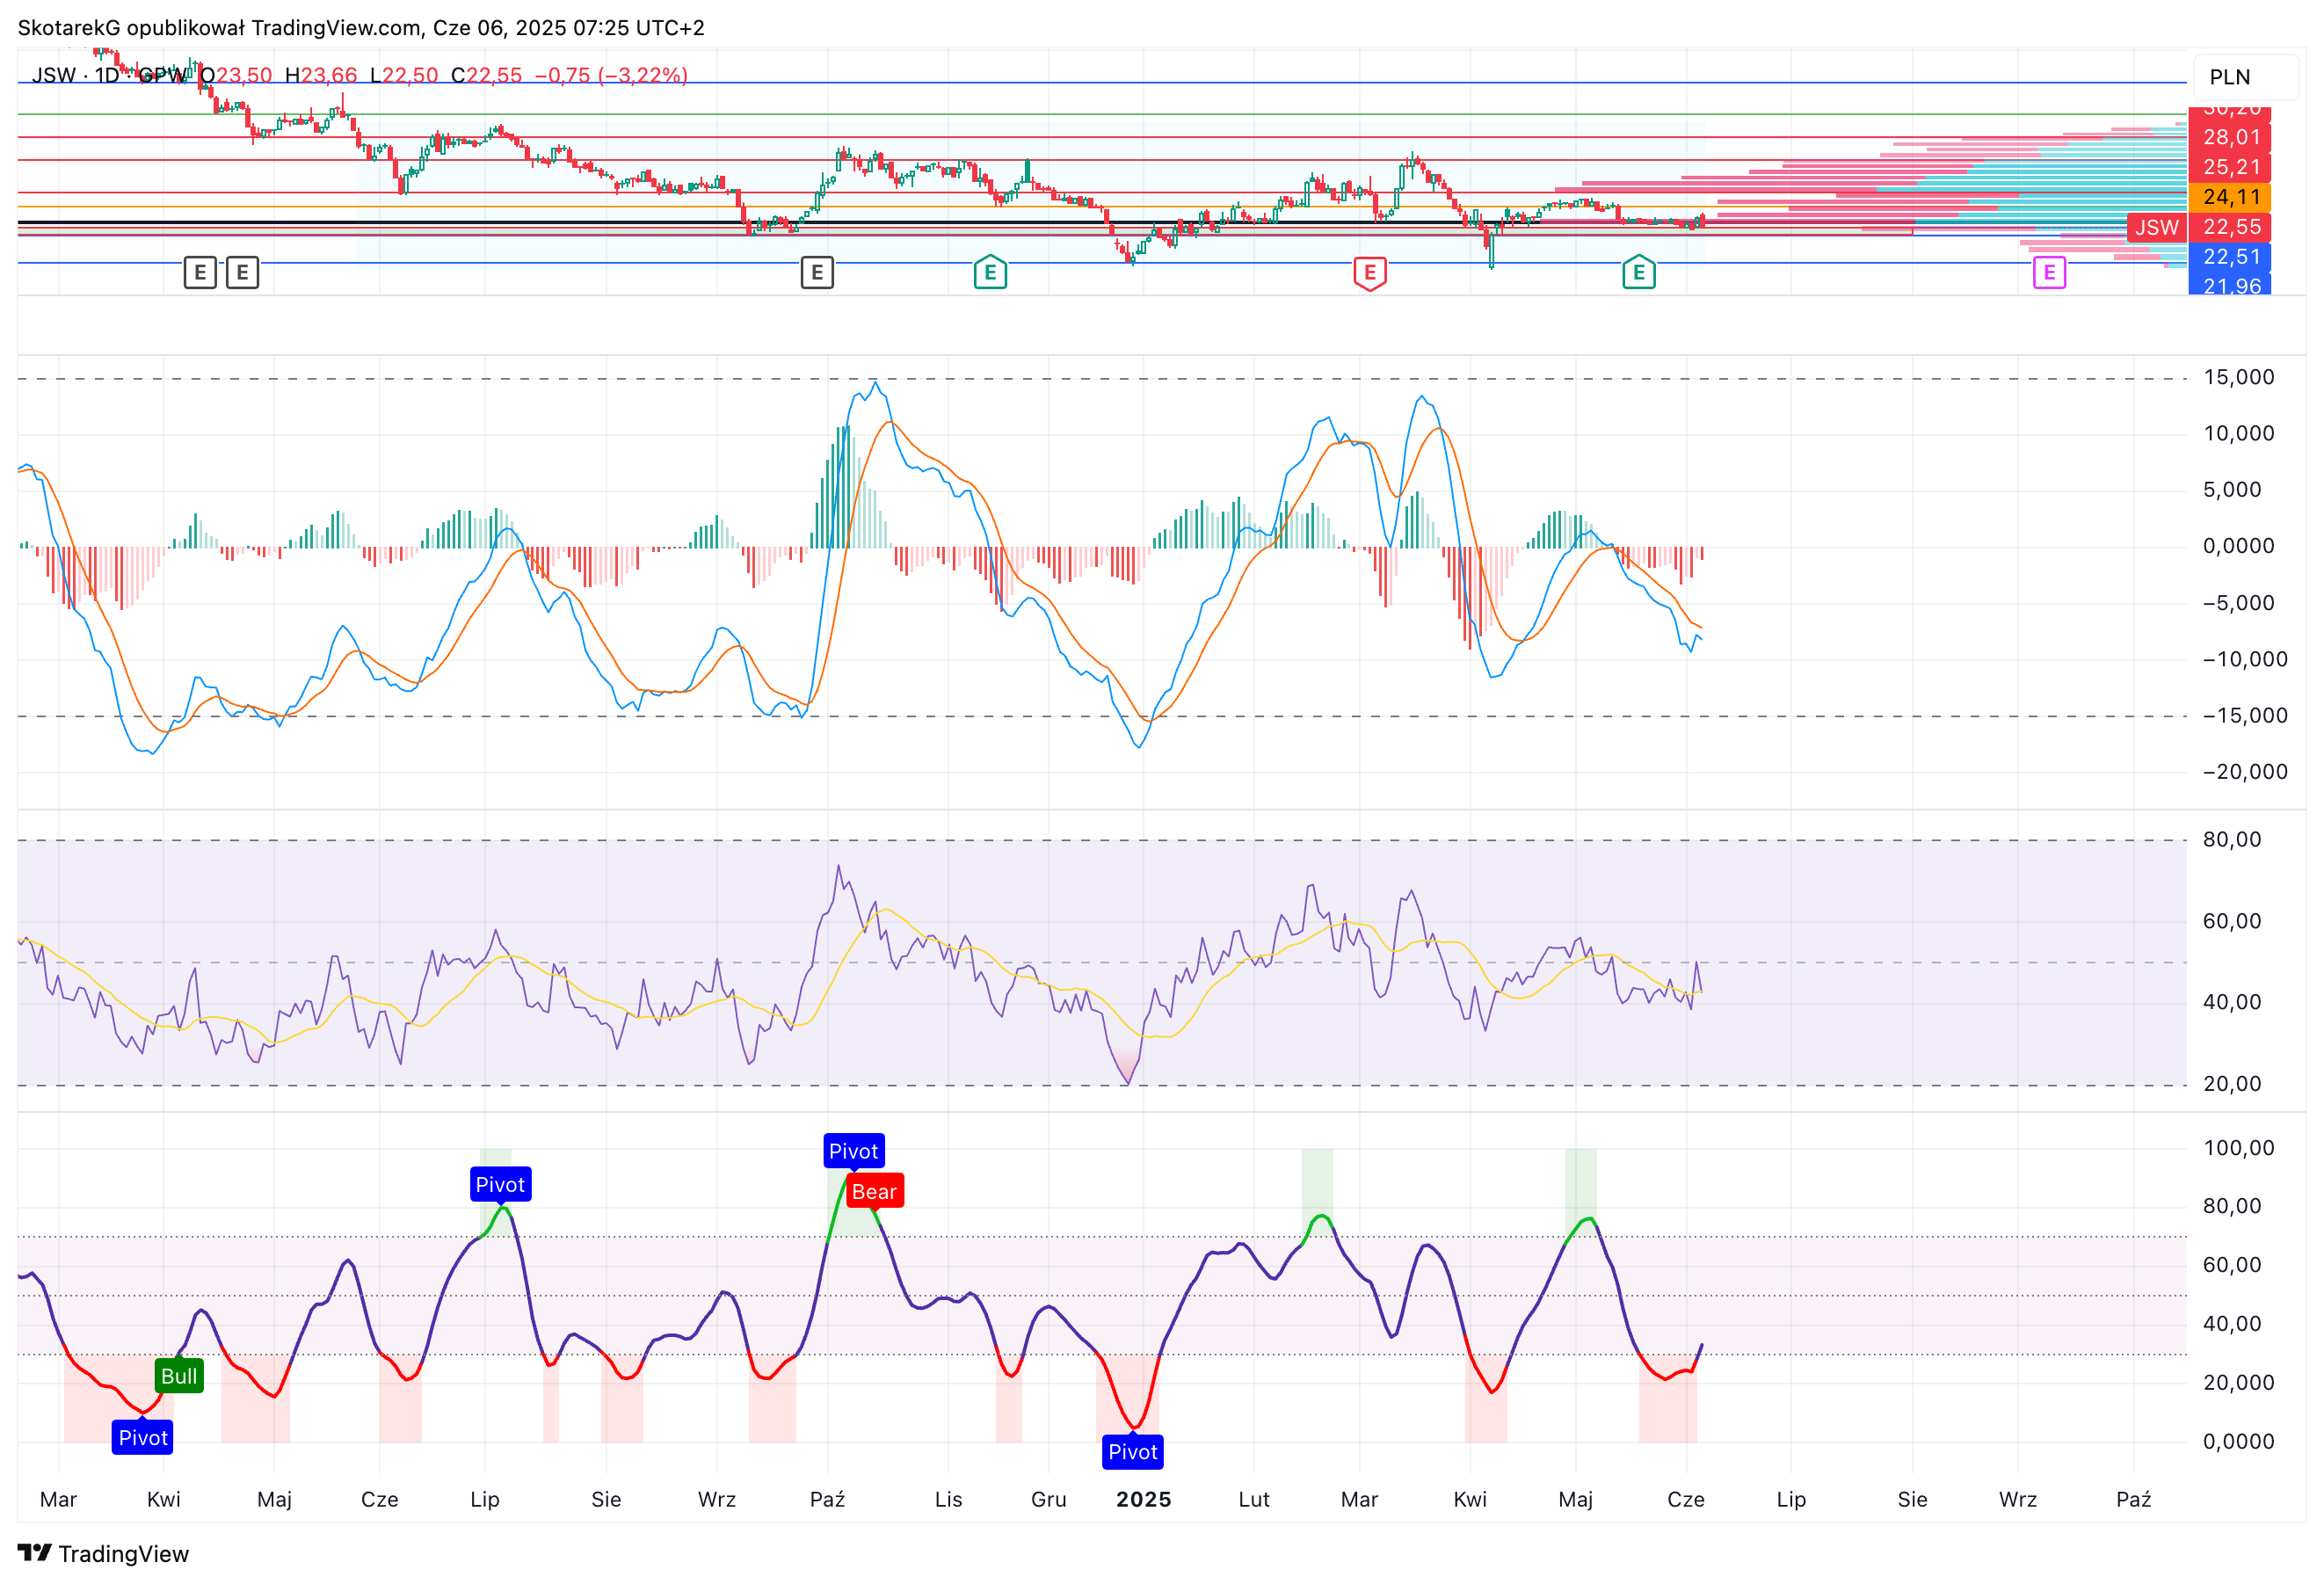2324x1584 pixels.
Task: Click the 100,00 value on bottom oscillator scale
Action: (x=2239, y=1148)
